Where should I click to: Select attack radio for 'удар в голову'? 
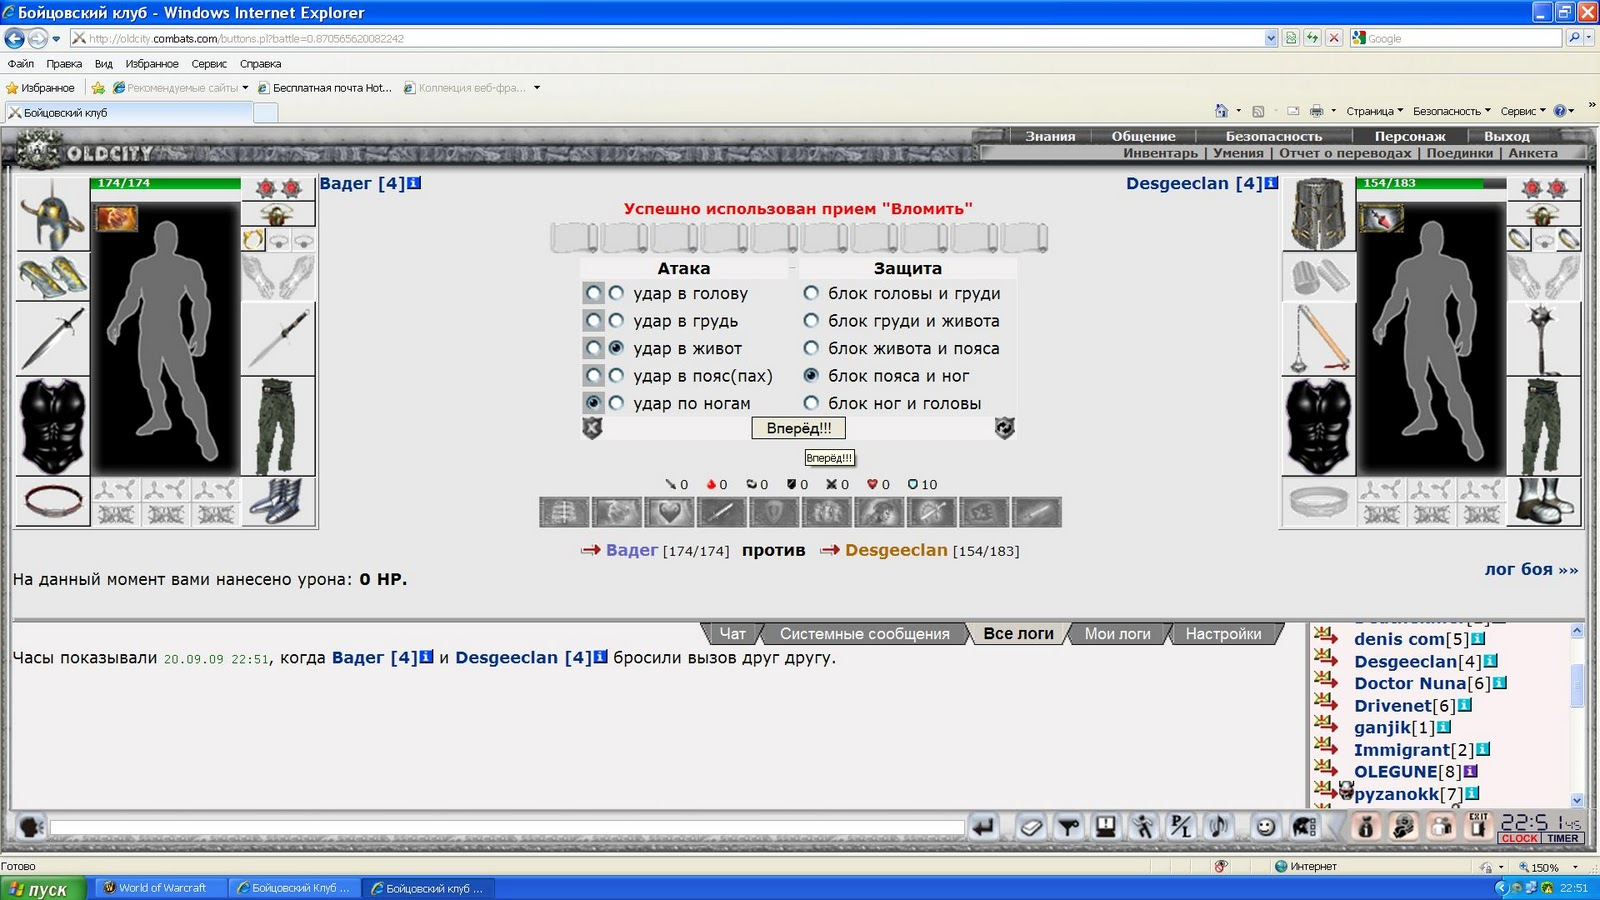[x=616, y=293]
